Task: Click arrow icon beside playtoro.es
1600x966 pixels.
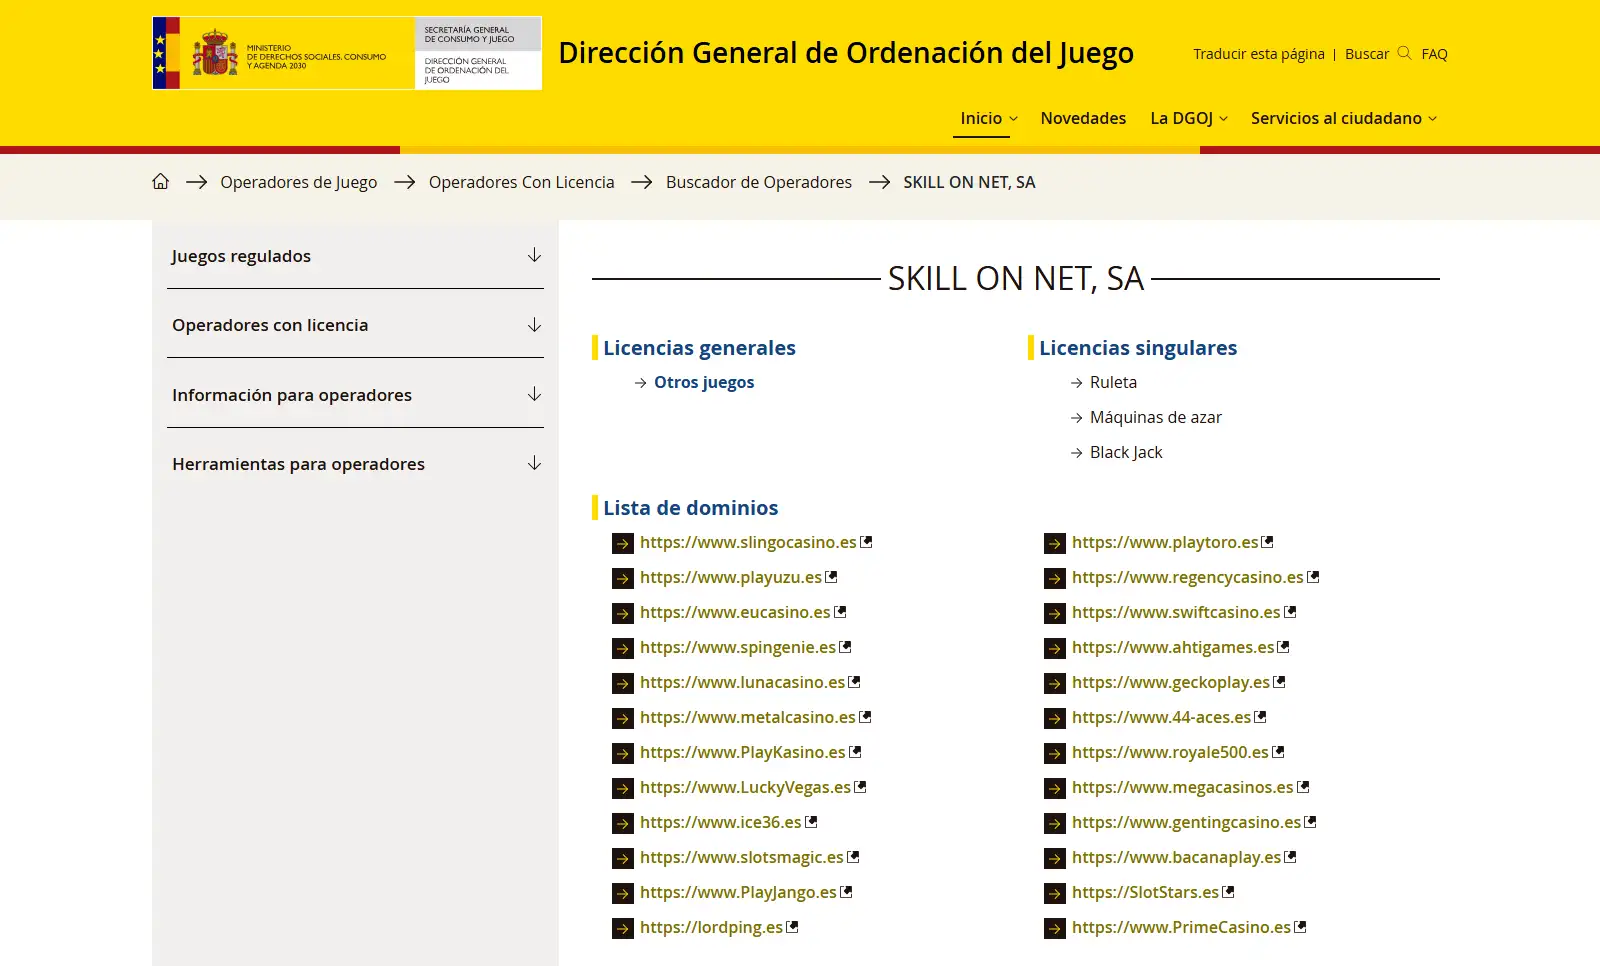Action: click(x=1055, y=543)
